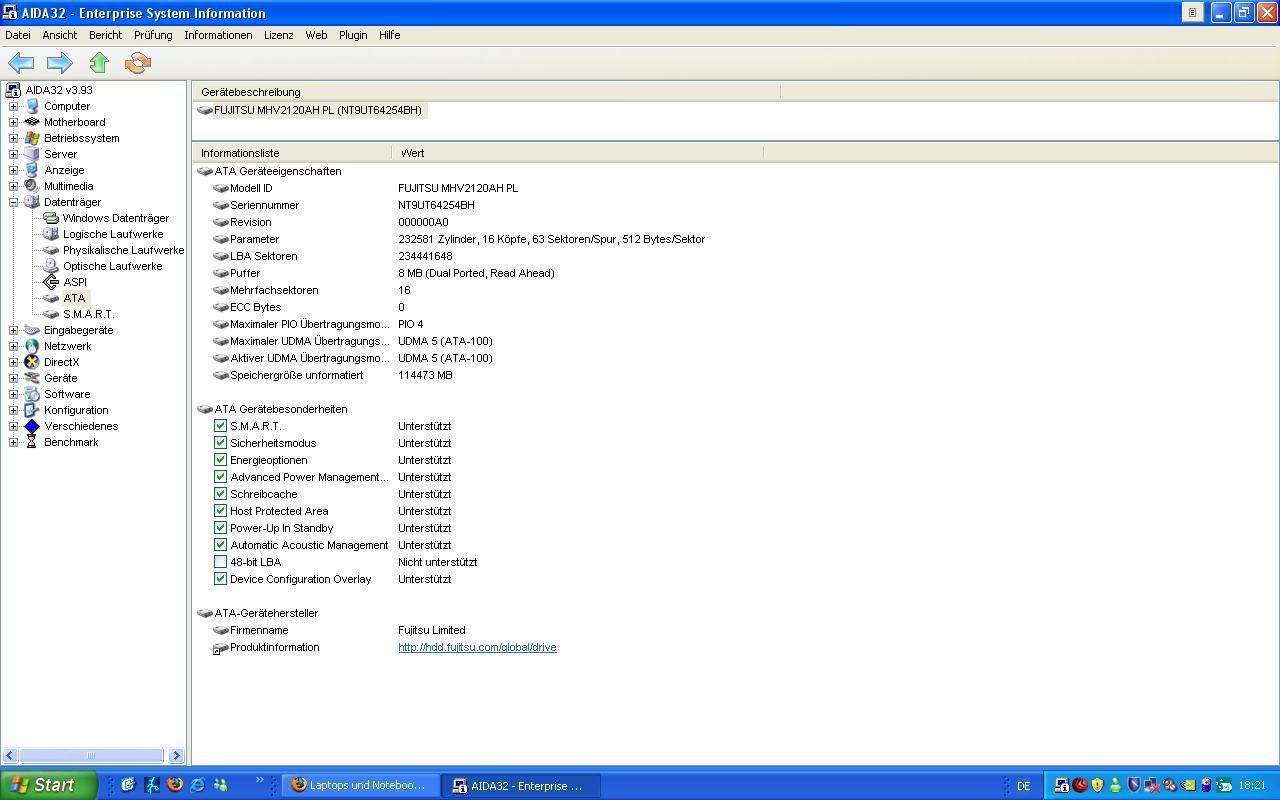Toggle the Host Protected Area checkbox

click(220, 511)
